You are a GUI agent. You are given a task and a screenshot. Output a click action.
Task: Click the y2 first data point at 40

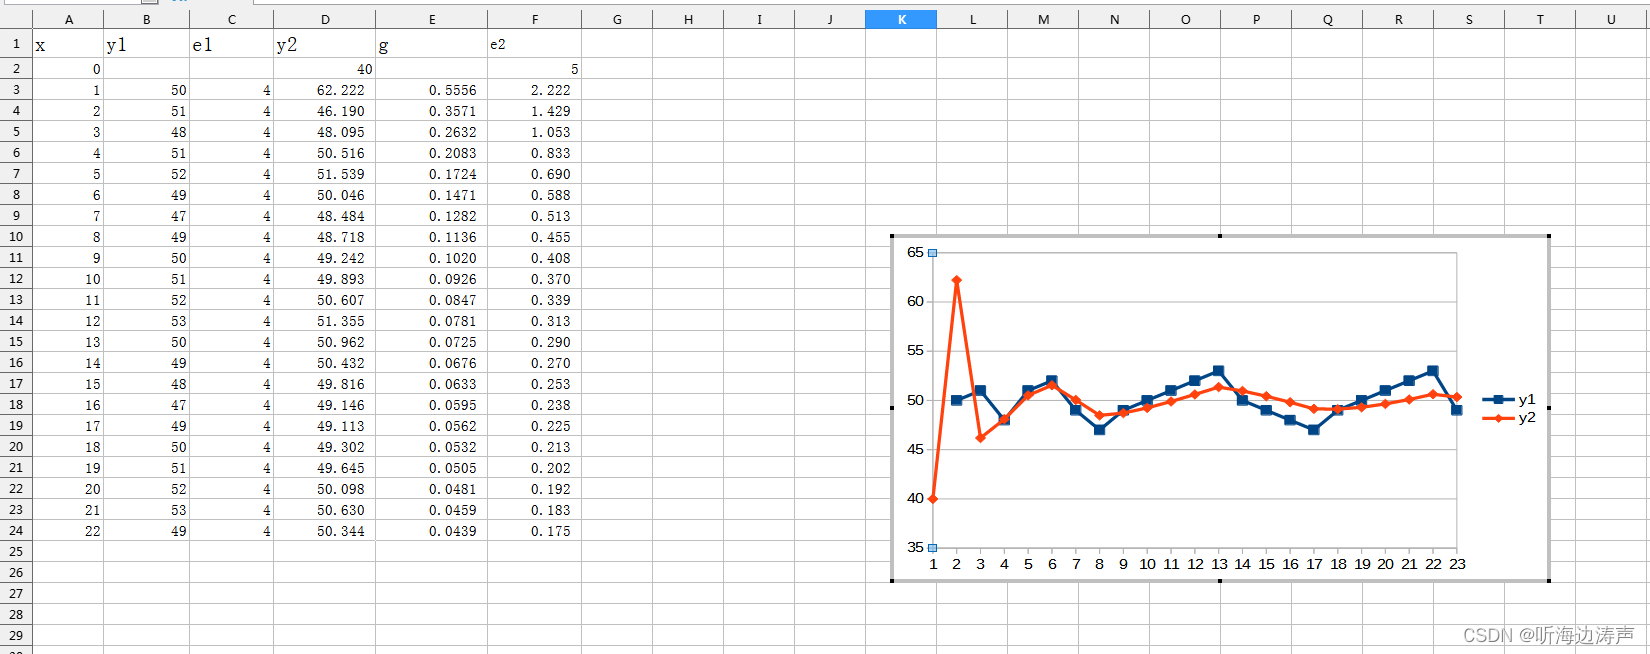933,498
